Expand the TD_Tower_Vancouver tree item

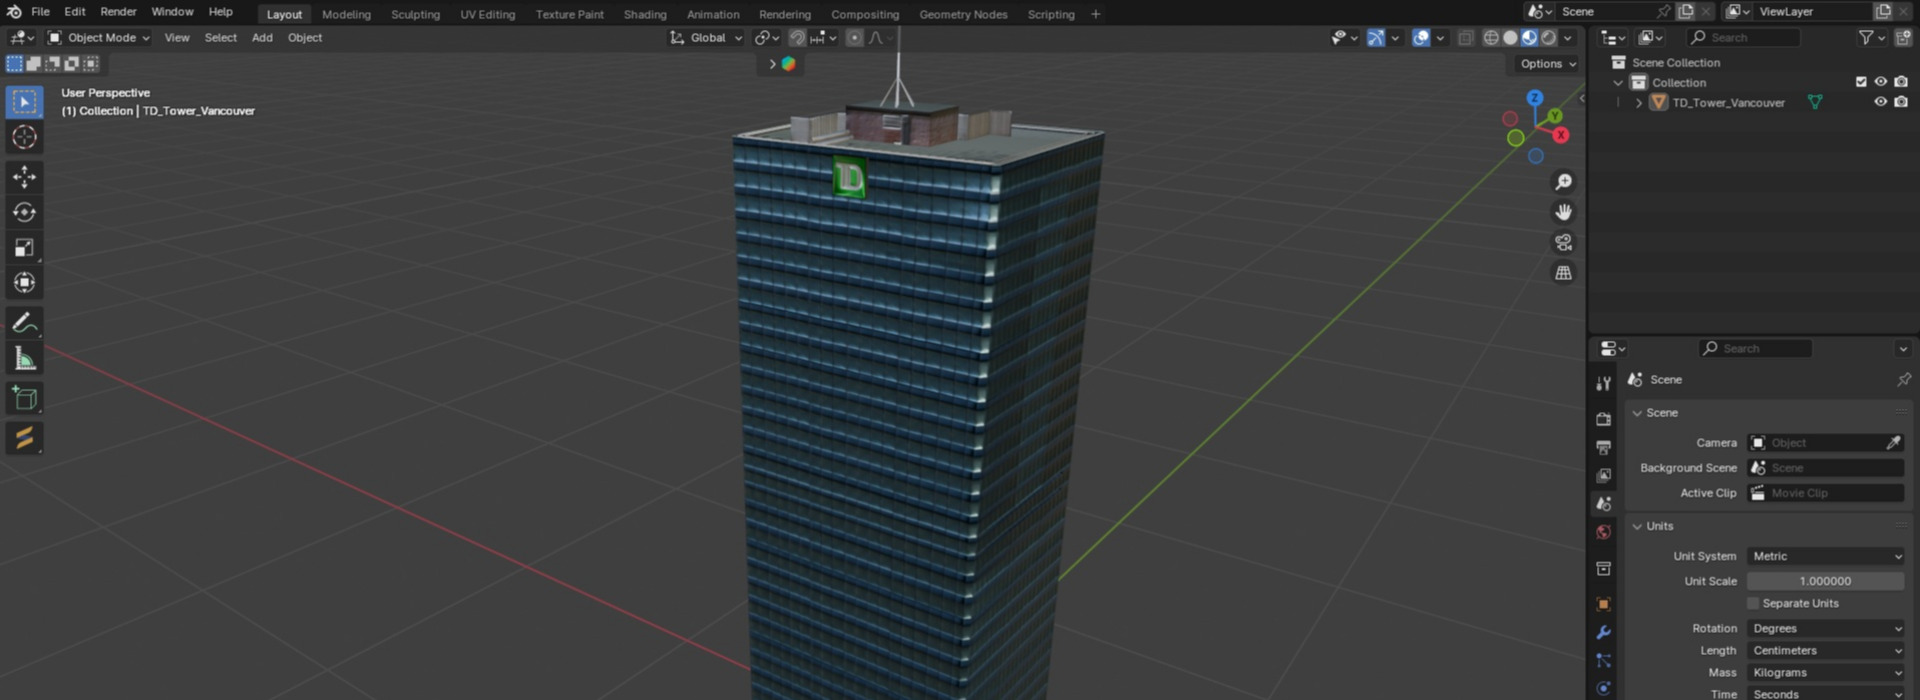point(1638,103)
